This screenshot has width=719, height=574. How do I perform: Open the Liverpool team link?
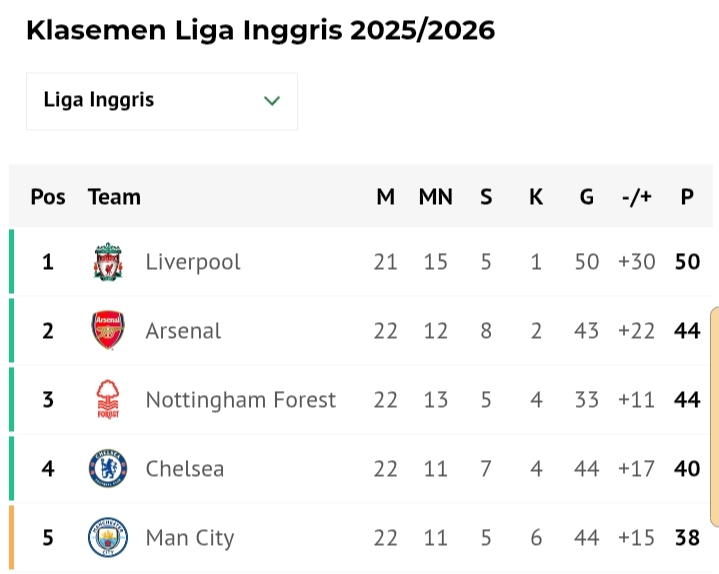pos(193,262)
